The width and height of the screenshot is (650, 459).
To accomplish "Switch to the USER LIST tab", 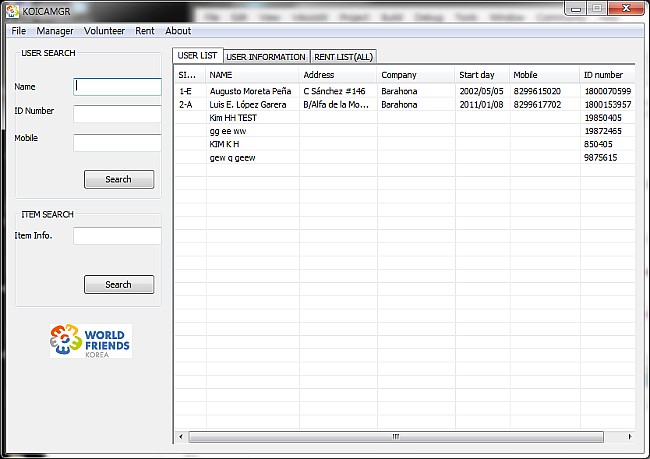I will tap(197, 56).
